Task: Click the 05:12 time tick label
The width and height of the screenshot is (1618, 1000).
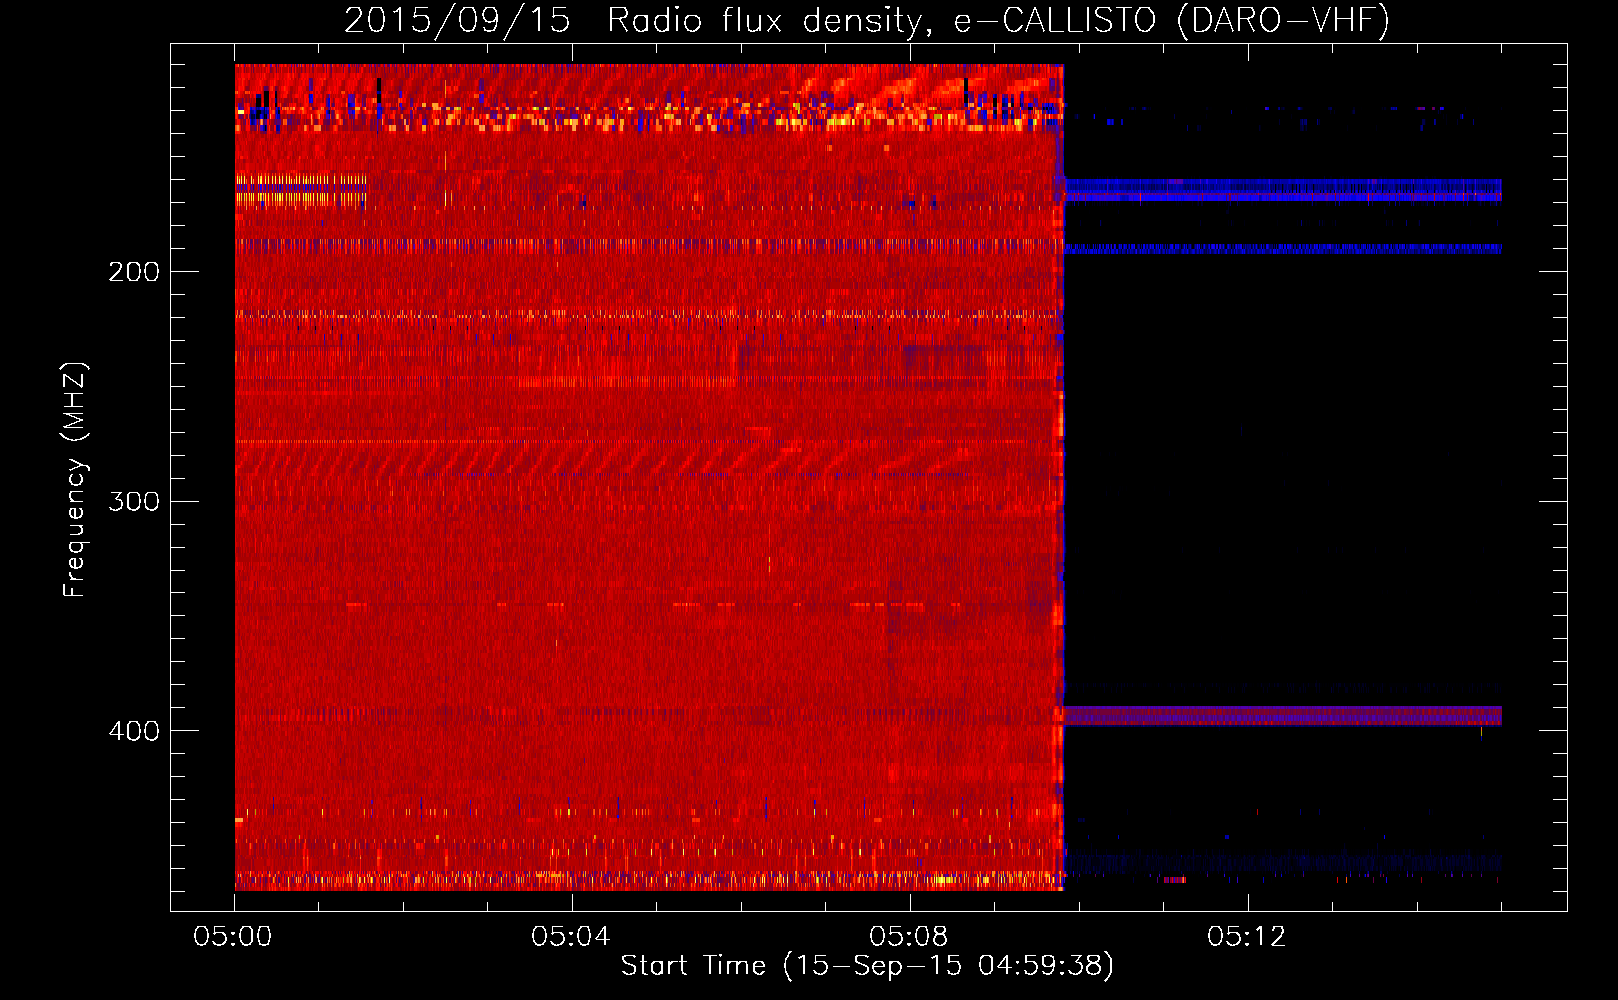Action: click(x=1247, y=936)
